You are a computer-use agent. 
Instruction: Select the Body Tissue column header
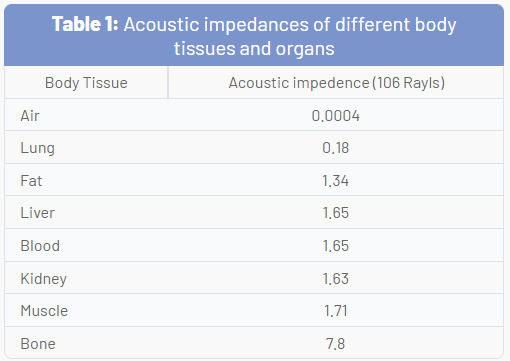click(86, 83)
